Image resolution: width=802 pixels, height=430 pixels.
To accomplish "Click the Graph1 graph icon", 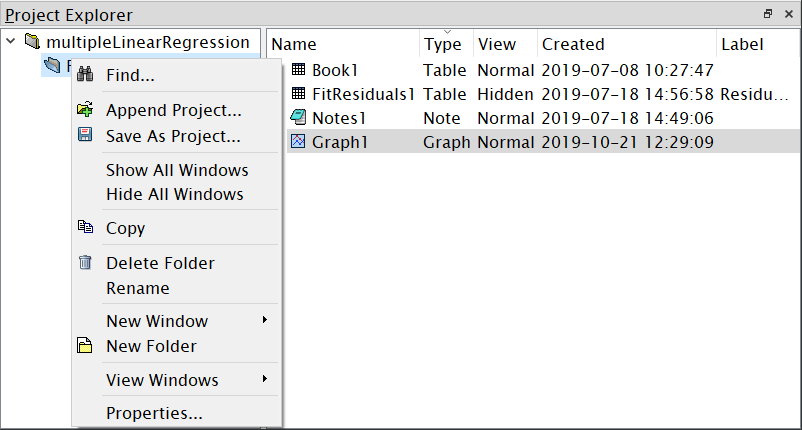I will (298, 142).
